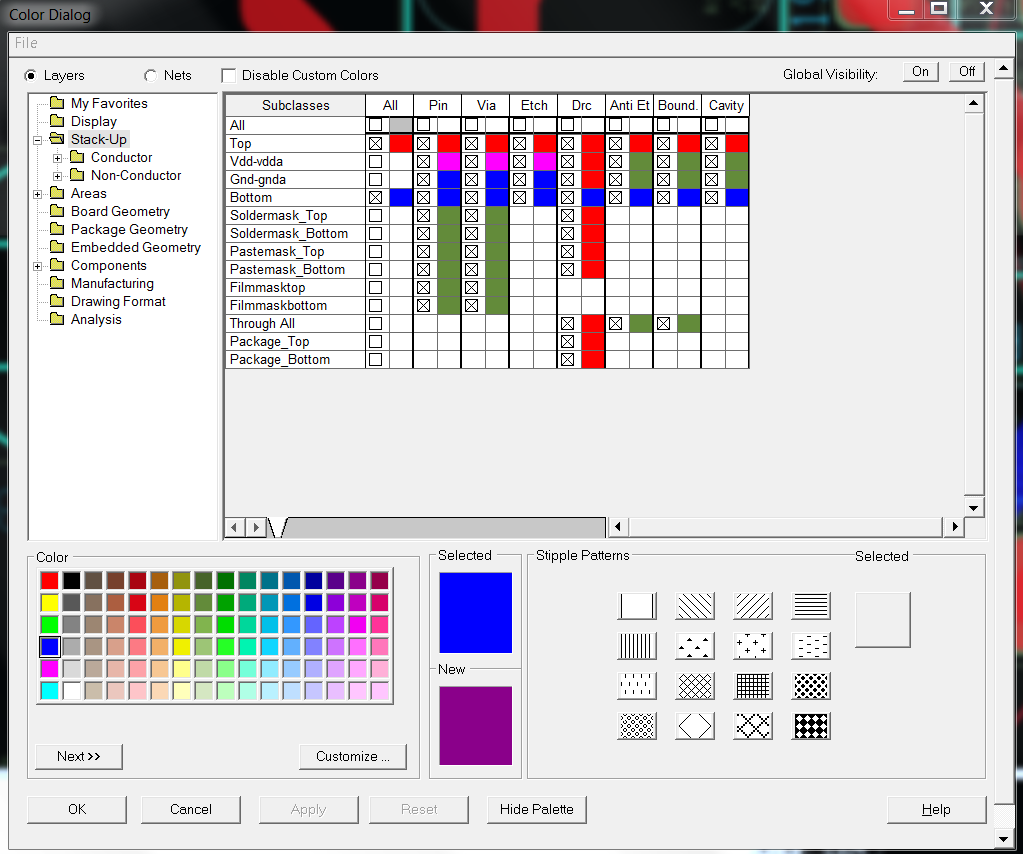This screenshot has width=1023, height=854.
Task: Expand the Areas tree node
Action: pyautogui.click(x=38, y=194)
